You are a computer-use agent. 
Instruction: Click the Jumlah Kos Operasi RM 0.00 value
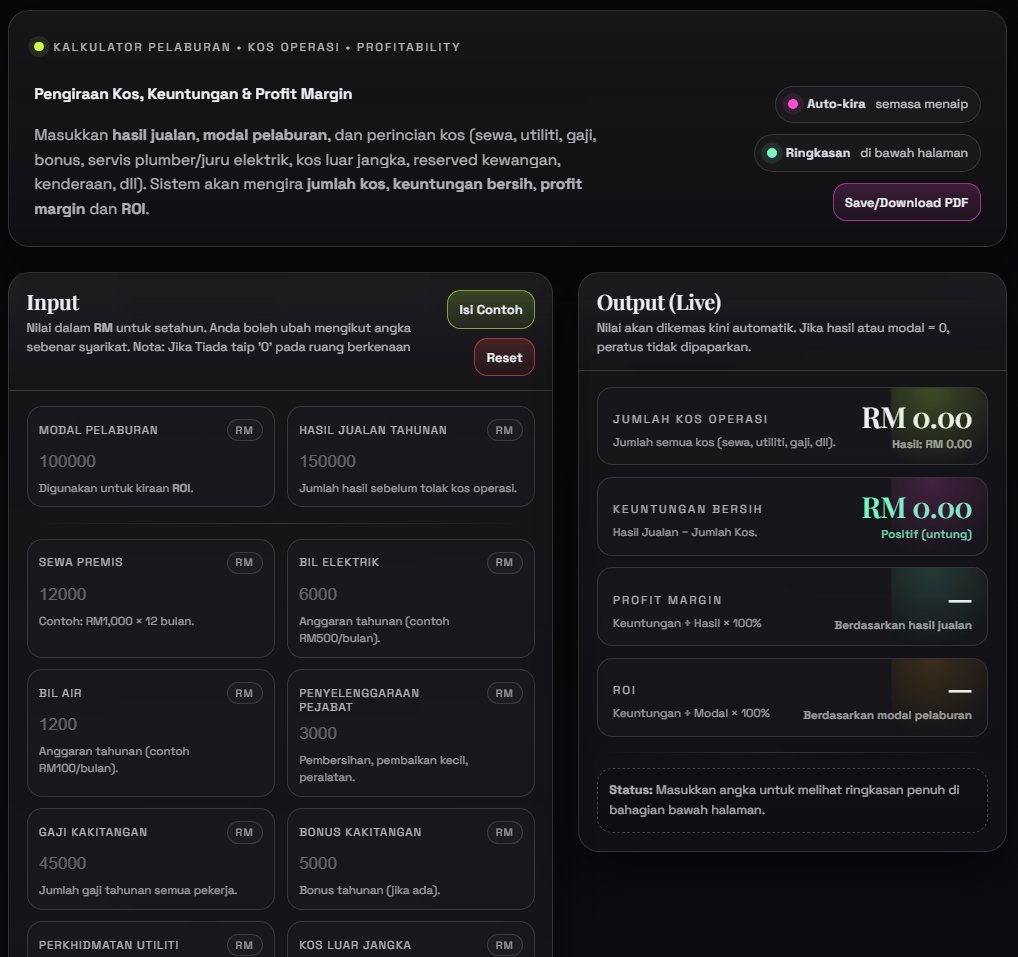coord(917,418)
